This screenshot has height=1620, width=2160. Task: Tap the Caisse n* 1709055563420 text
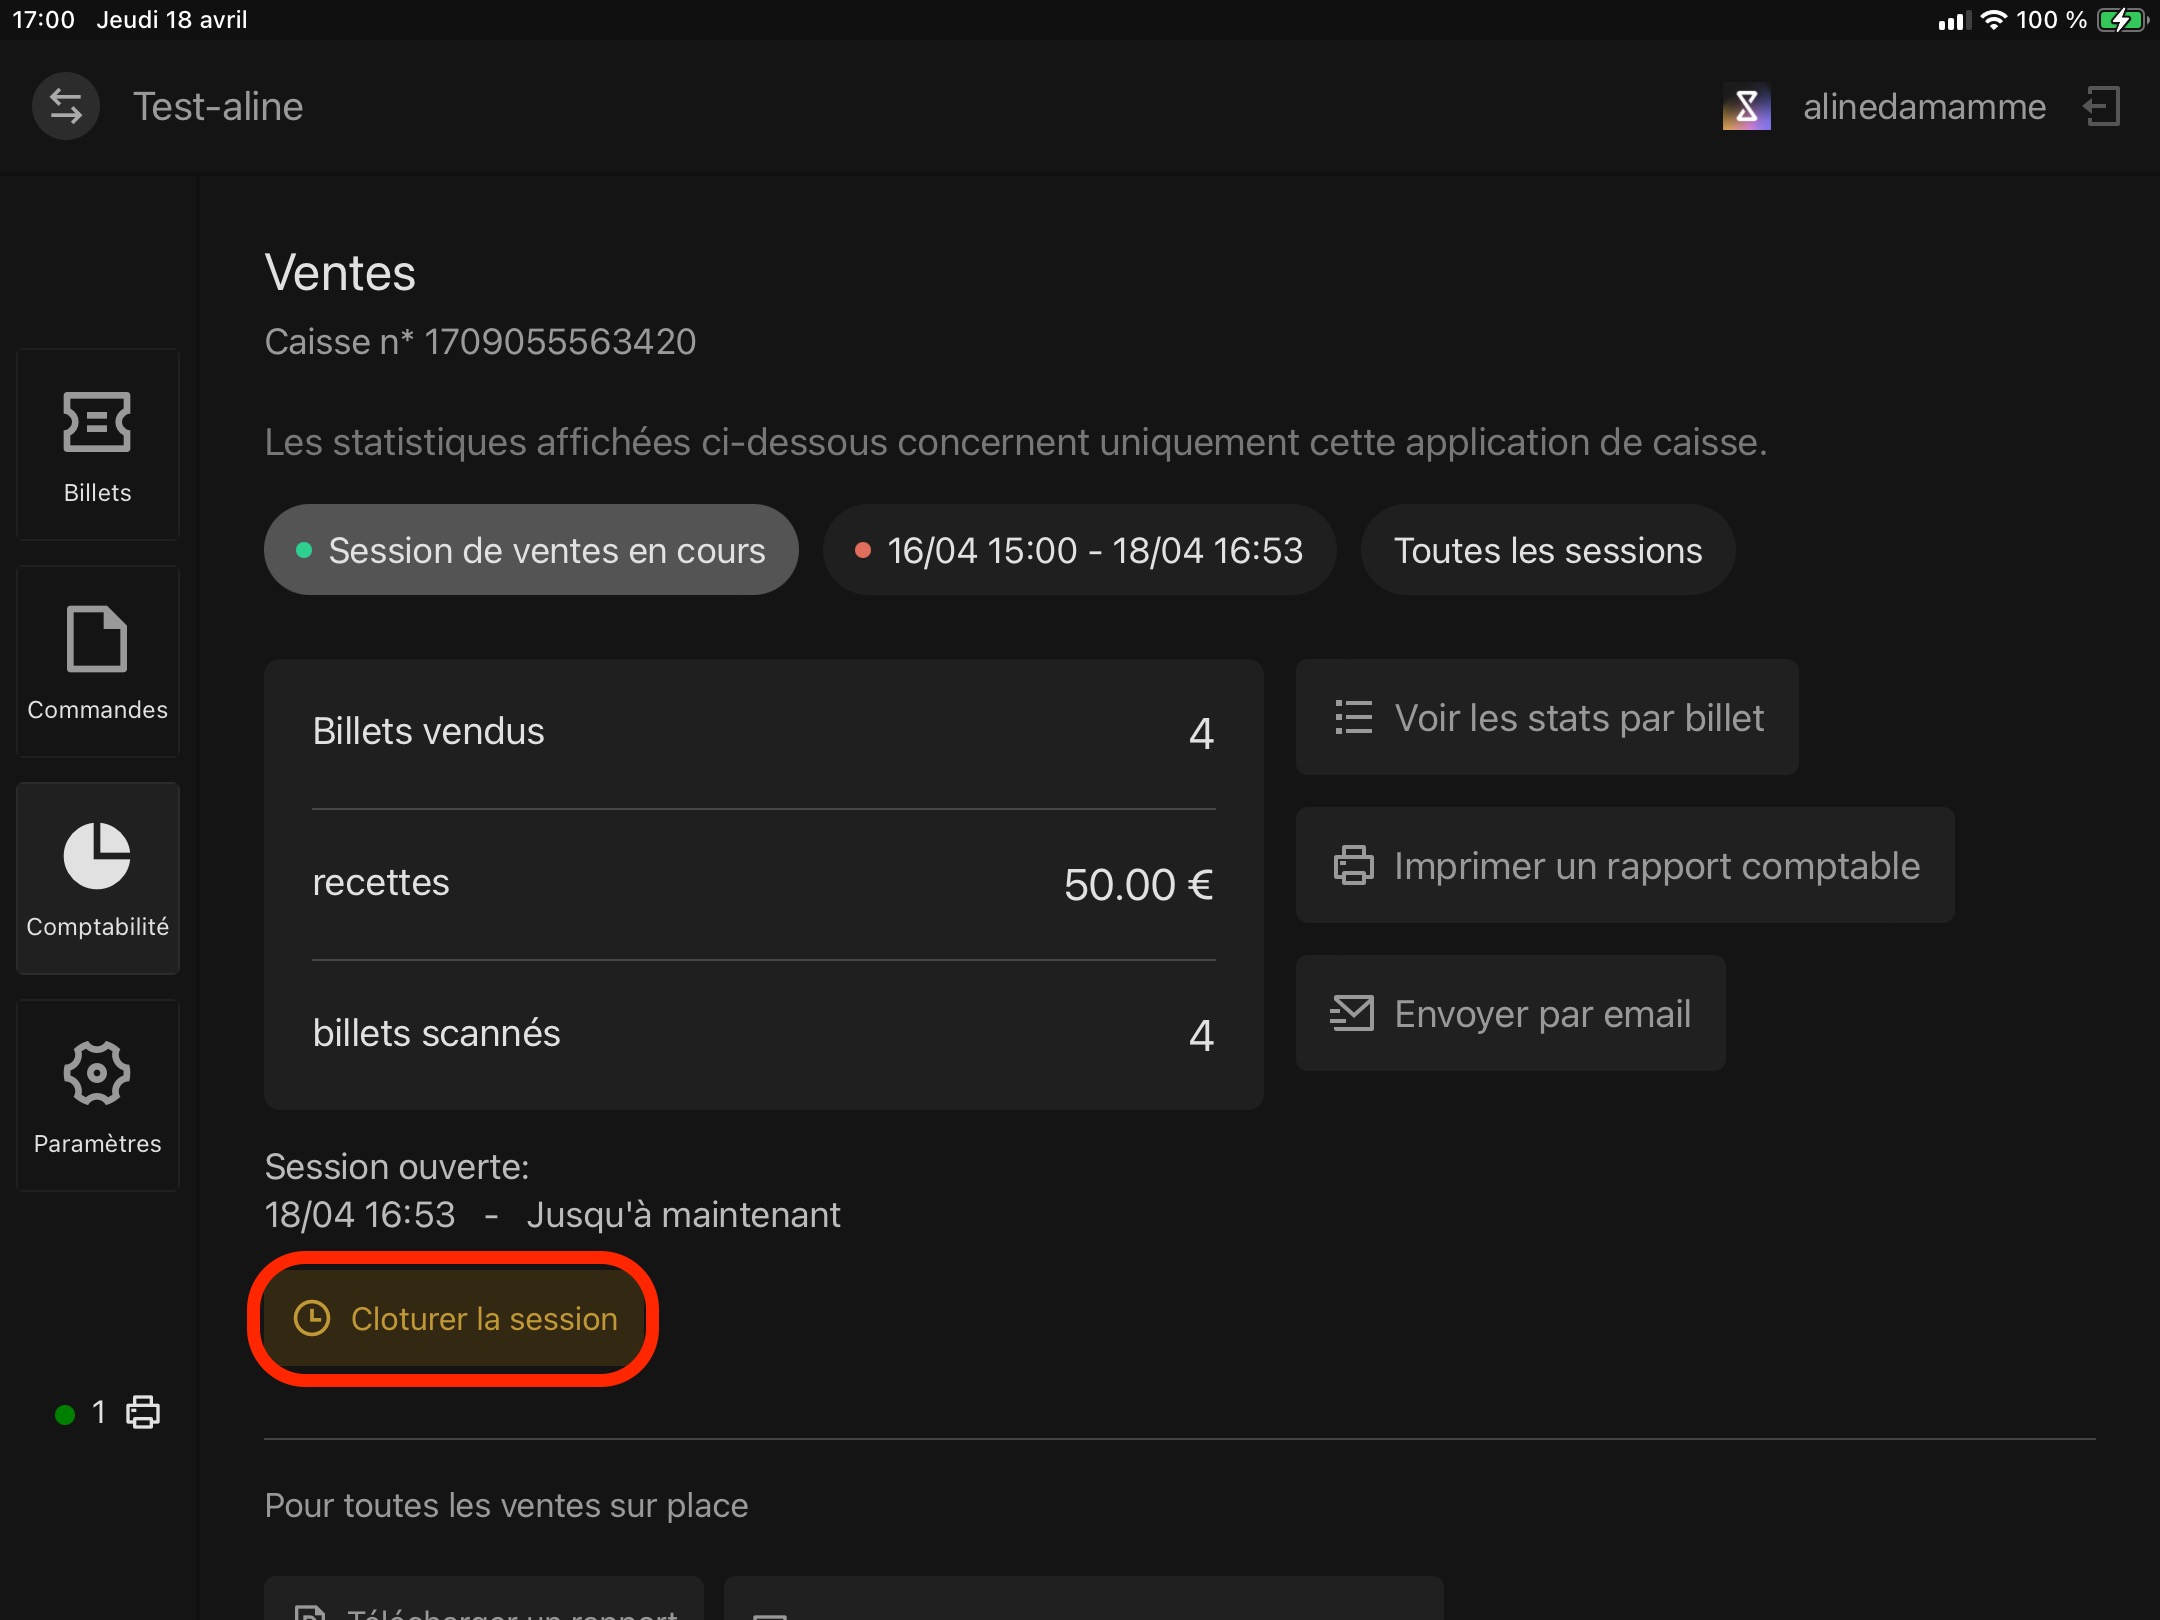coord(480,342)
